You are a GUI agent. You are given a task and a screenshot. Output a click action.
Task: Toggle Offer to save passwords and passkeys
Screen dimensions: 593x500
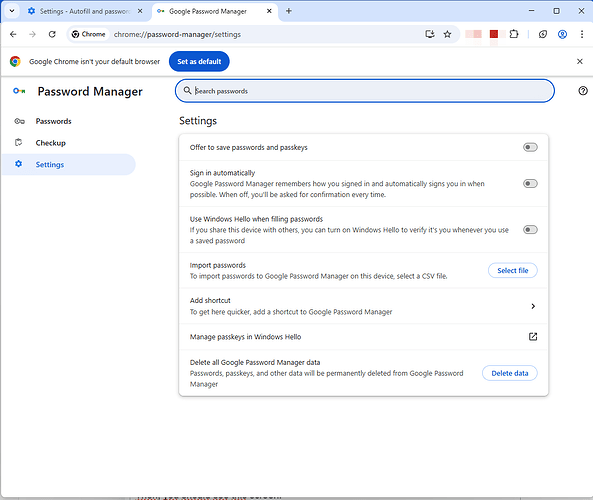pos(530,147)
